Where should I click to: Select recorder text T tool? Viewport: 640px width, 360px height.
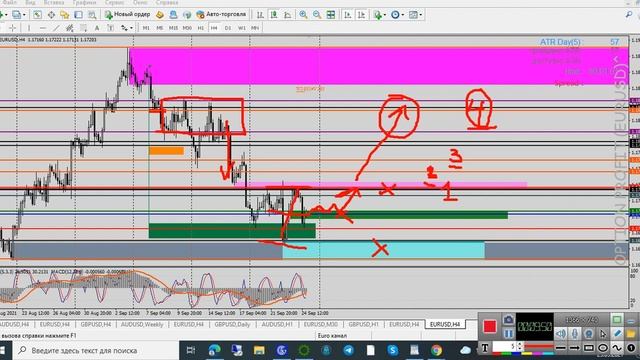pyautogui.click(x=485, y=348)
